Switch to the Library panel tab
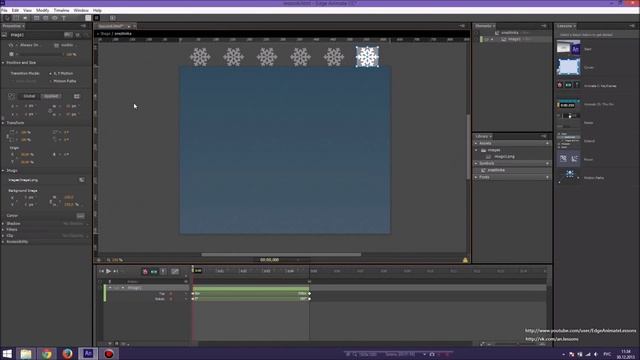Viewport: 640px width, 360px height. pyautogui.click(x=482, y=136)
